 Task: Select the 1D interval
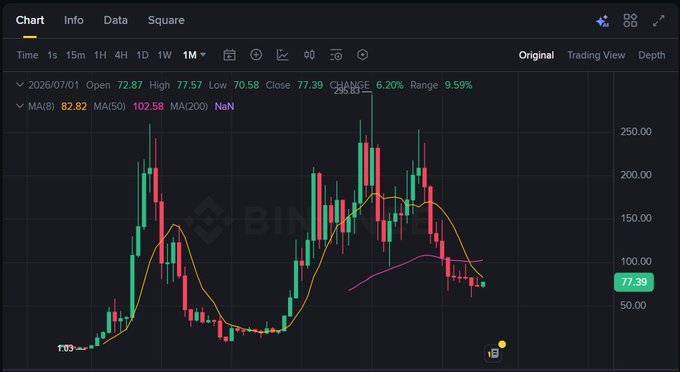coord(142,55)
